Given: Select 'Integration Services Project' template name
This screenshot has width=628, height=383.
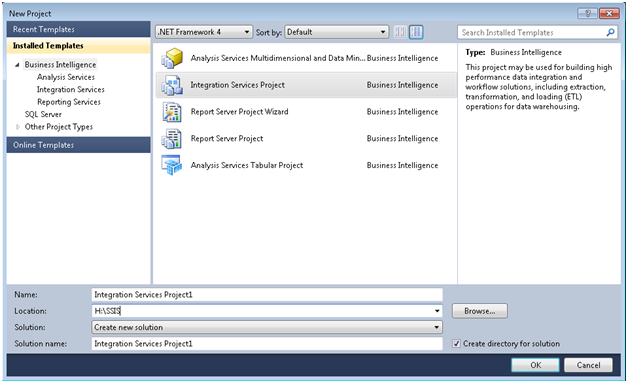Looking at the screenshot, I should pos(238,85).
